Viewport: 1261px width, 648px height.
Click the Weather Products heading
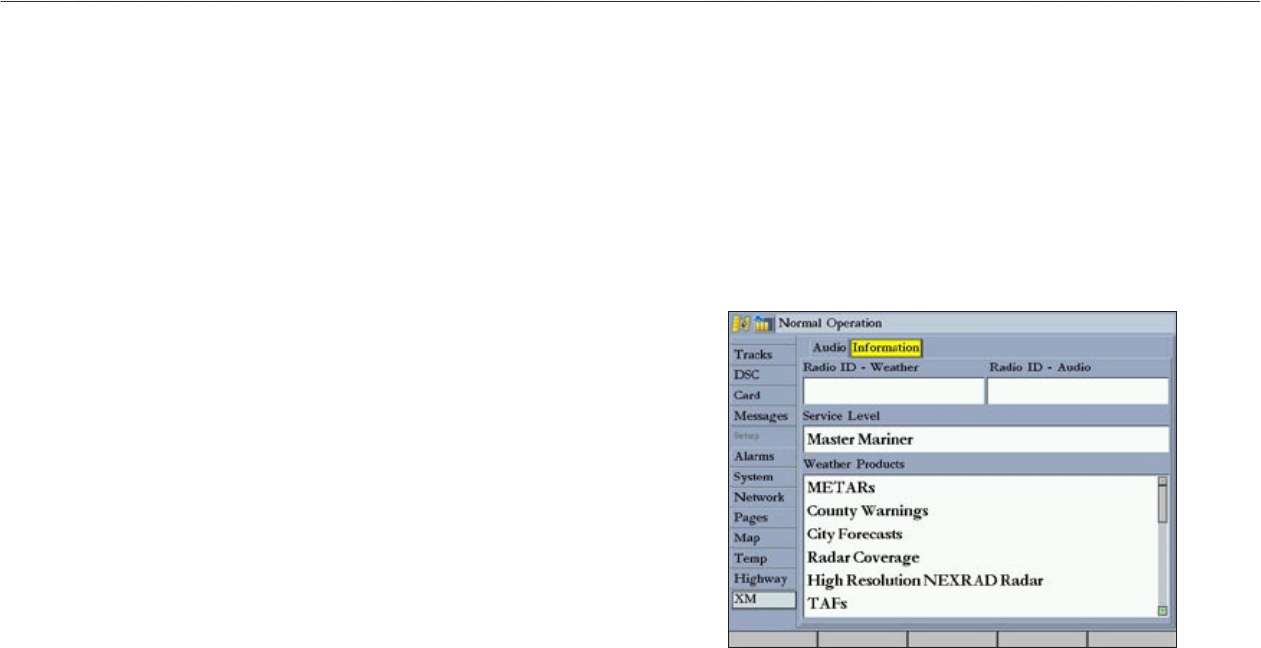click(854, 465)
